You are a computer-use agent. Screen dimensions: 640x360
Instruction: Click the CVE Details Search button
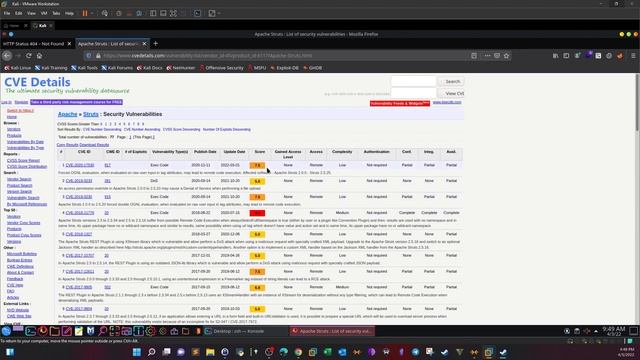pyautogui.click(x=452, y=82)
